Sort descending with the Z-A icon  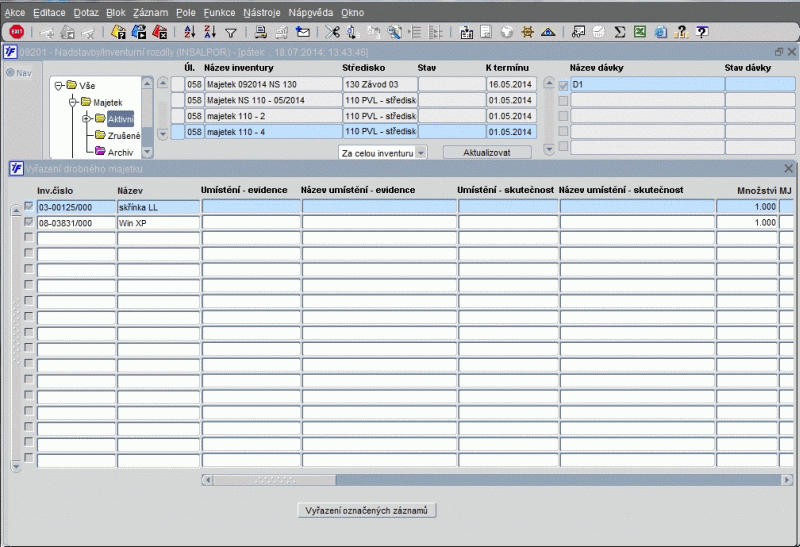210,32
